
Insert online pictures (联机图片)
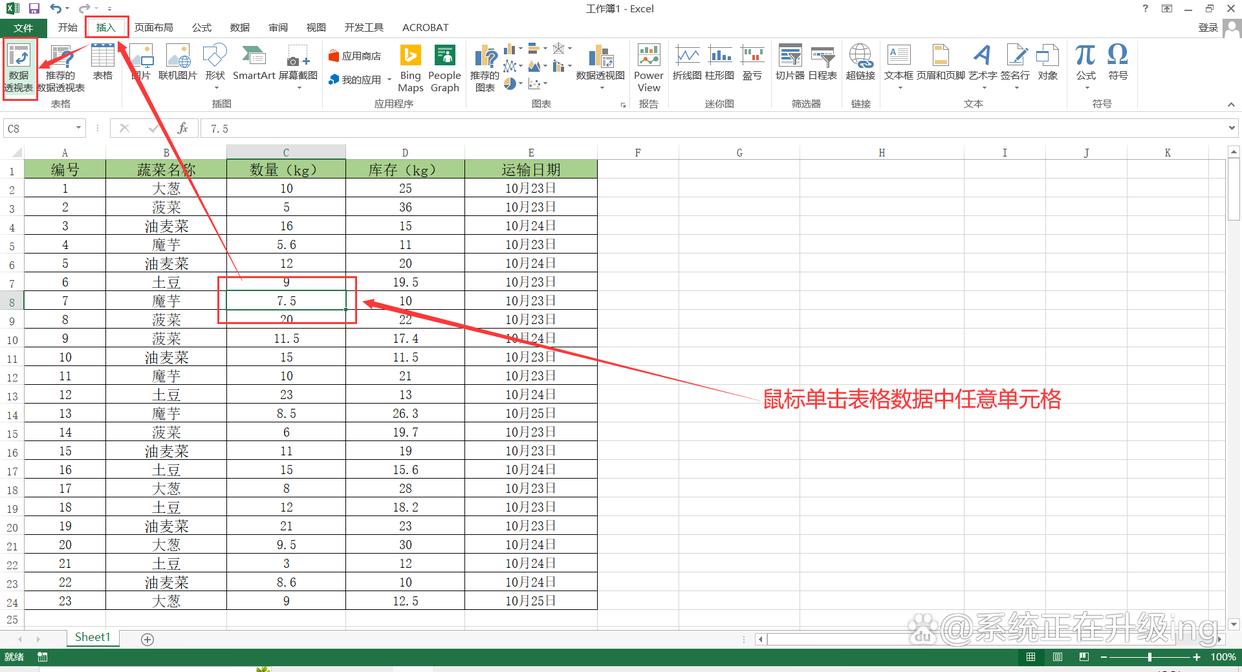coord(178,63)
